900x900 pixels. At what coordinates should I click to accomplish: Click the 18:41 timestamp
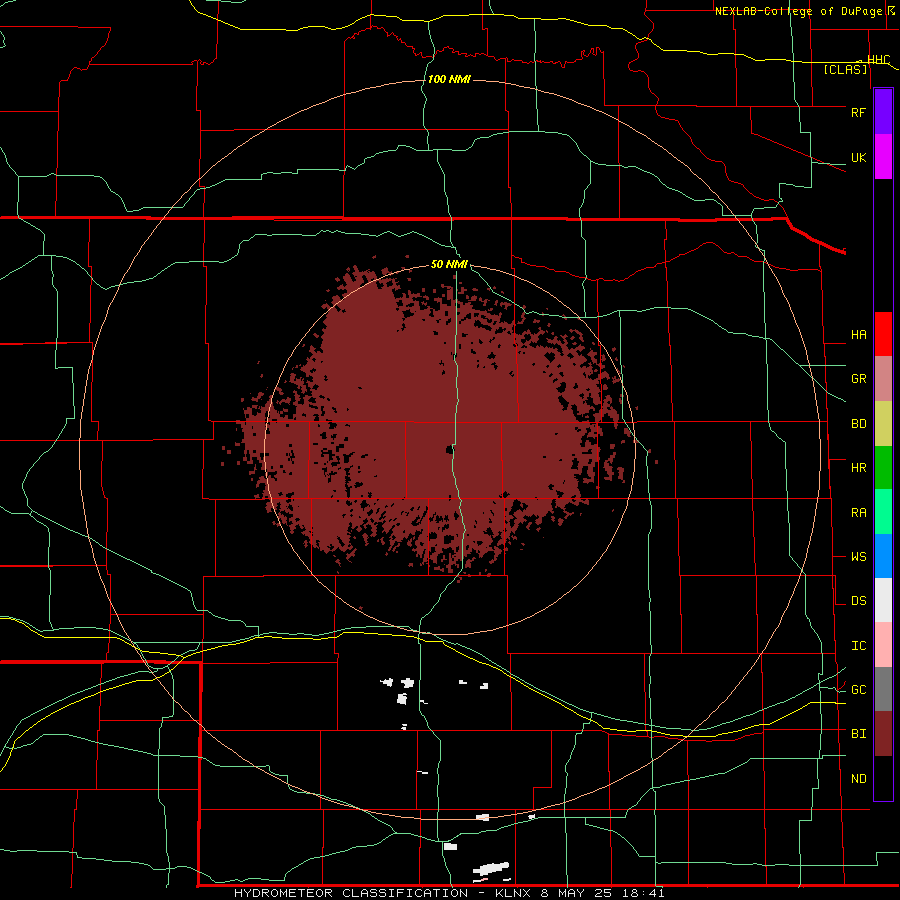[645, 893]
